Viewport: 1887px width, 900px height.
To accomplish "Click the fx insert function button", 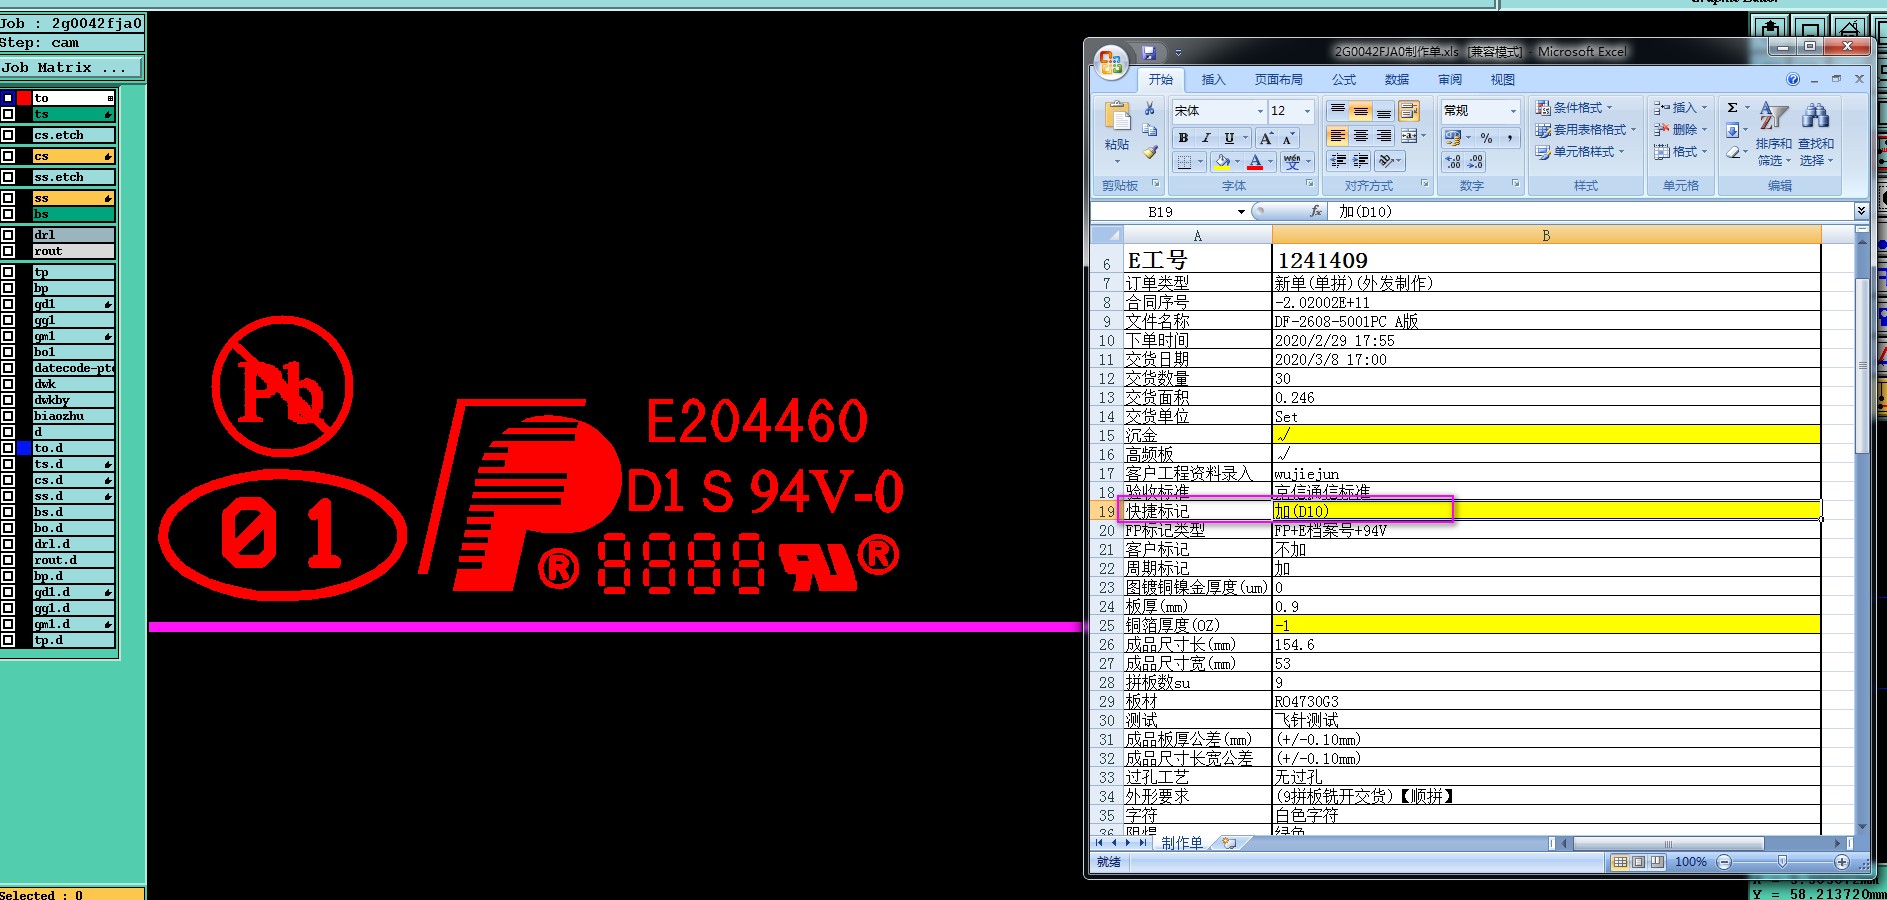I will click(1316, 211).
